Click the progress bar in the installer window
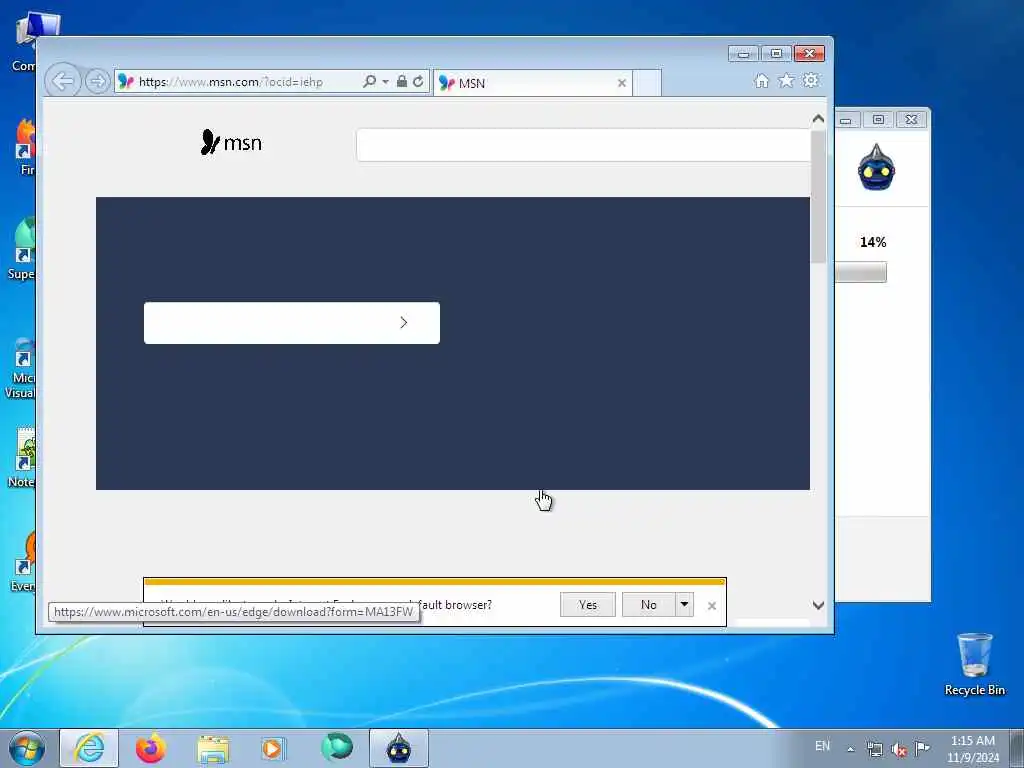Image resolution: width=1024 pixels, height=768 pixels. tap(861, 272)
